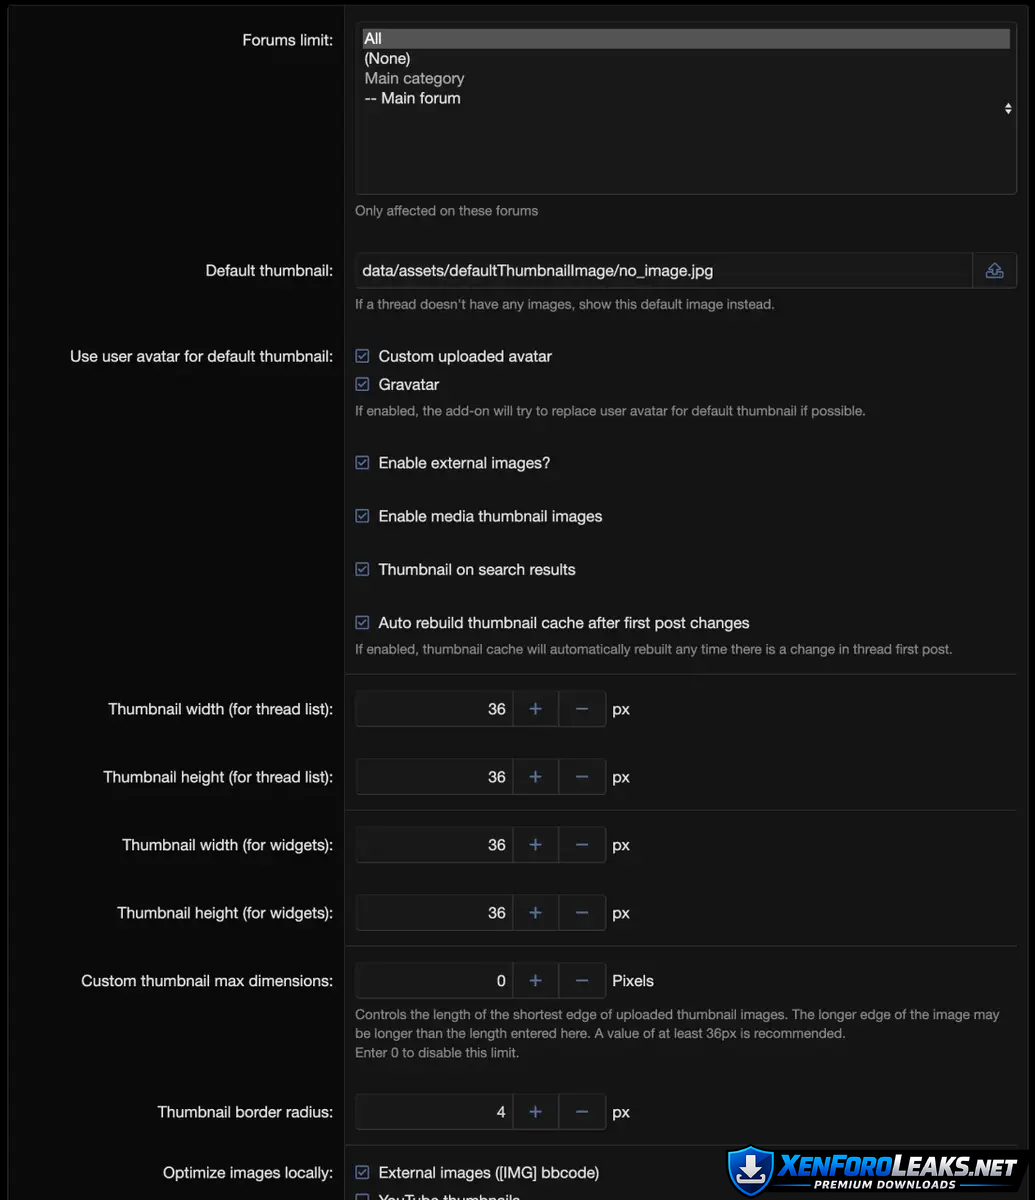Increase the thumbnail border radius value

pyautogui.click(x=535, y=1112)
